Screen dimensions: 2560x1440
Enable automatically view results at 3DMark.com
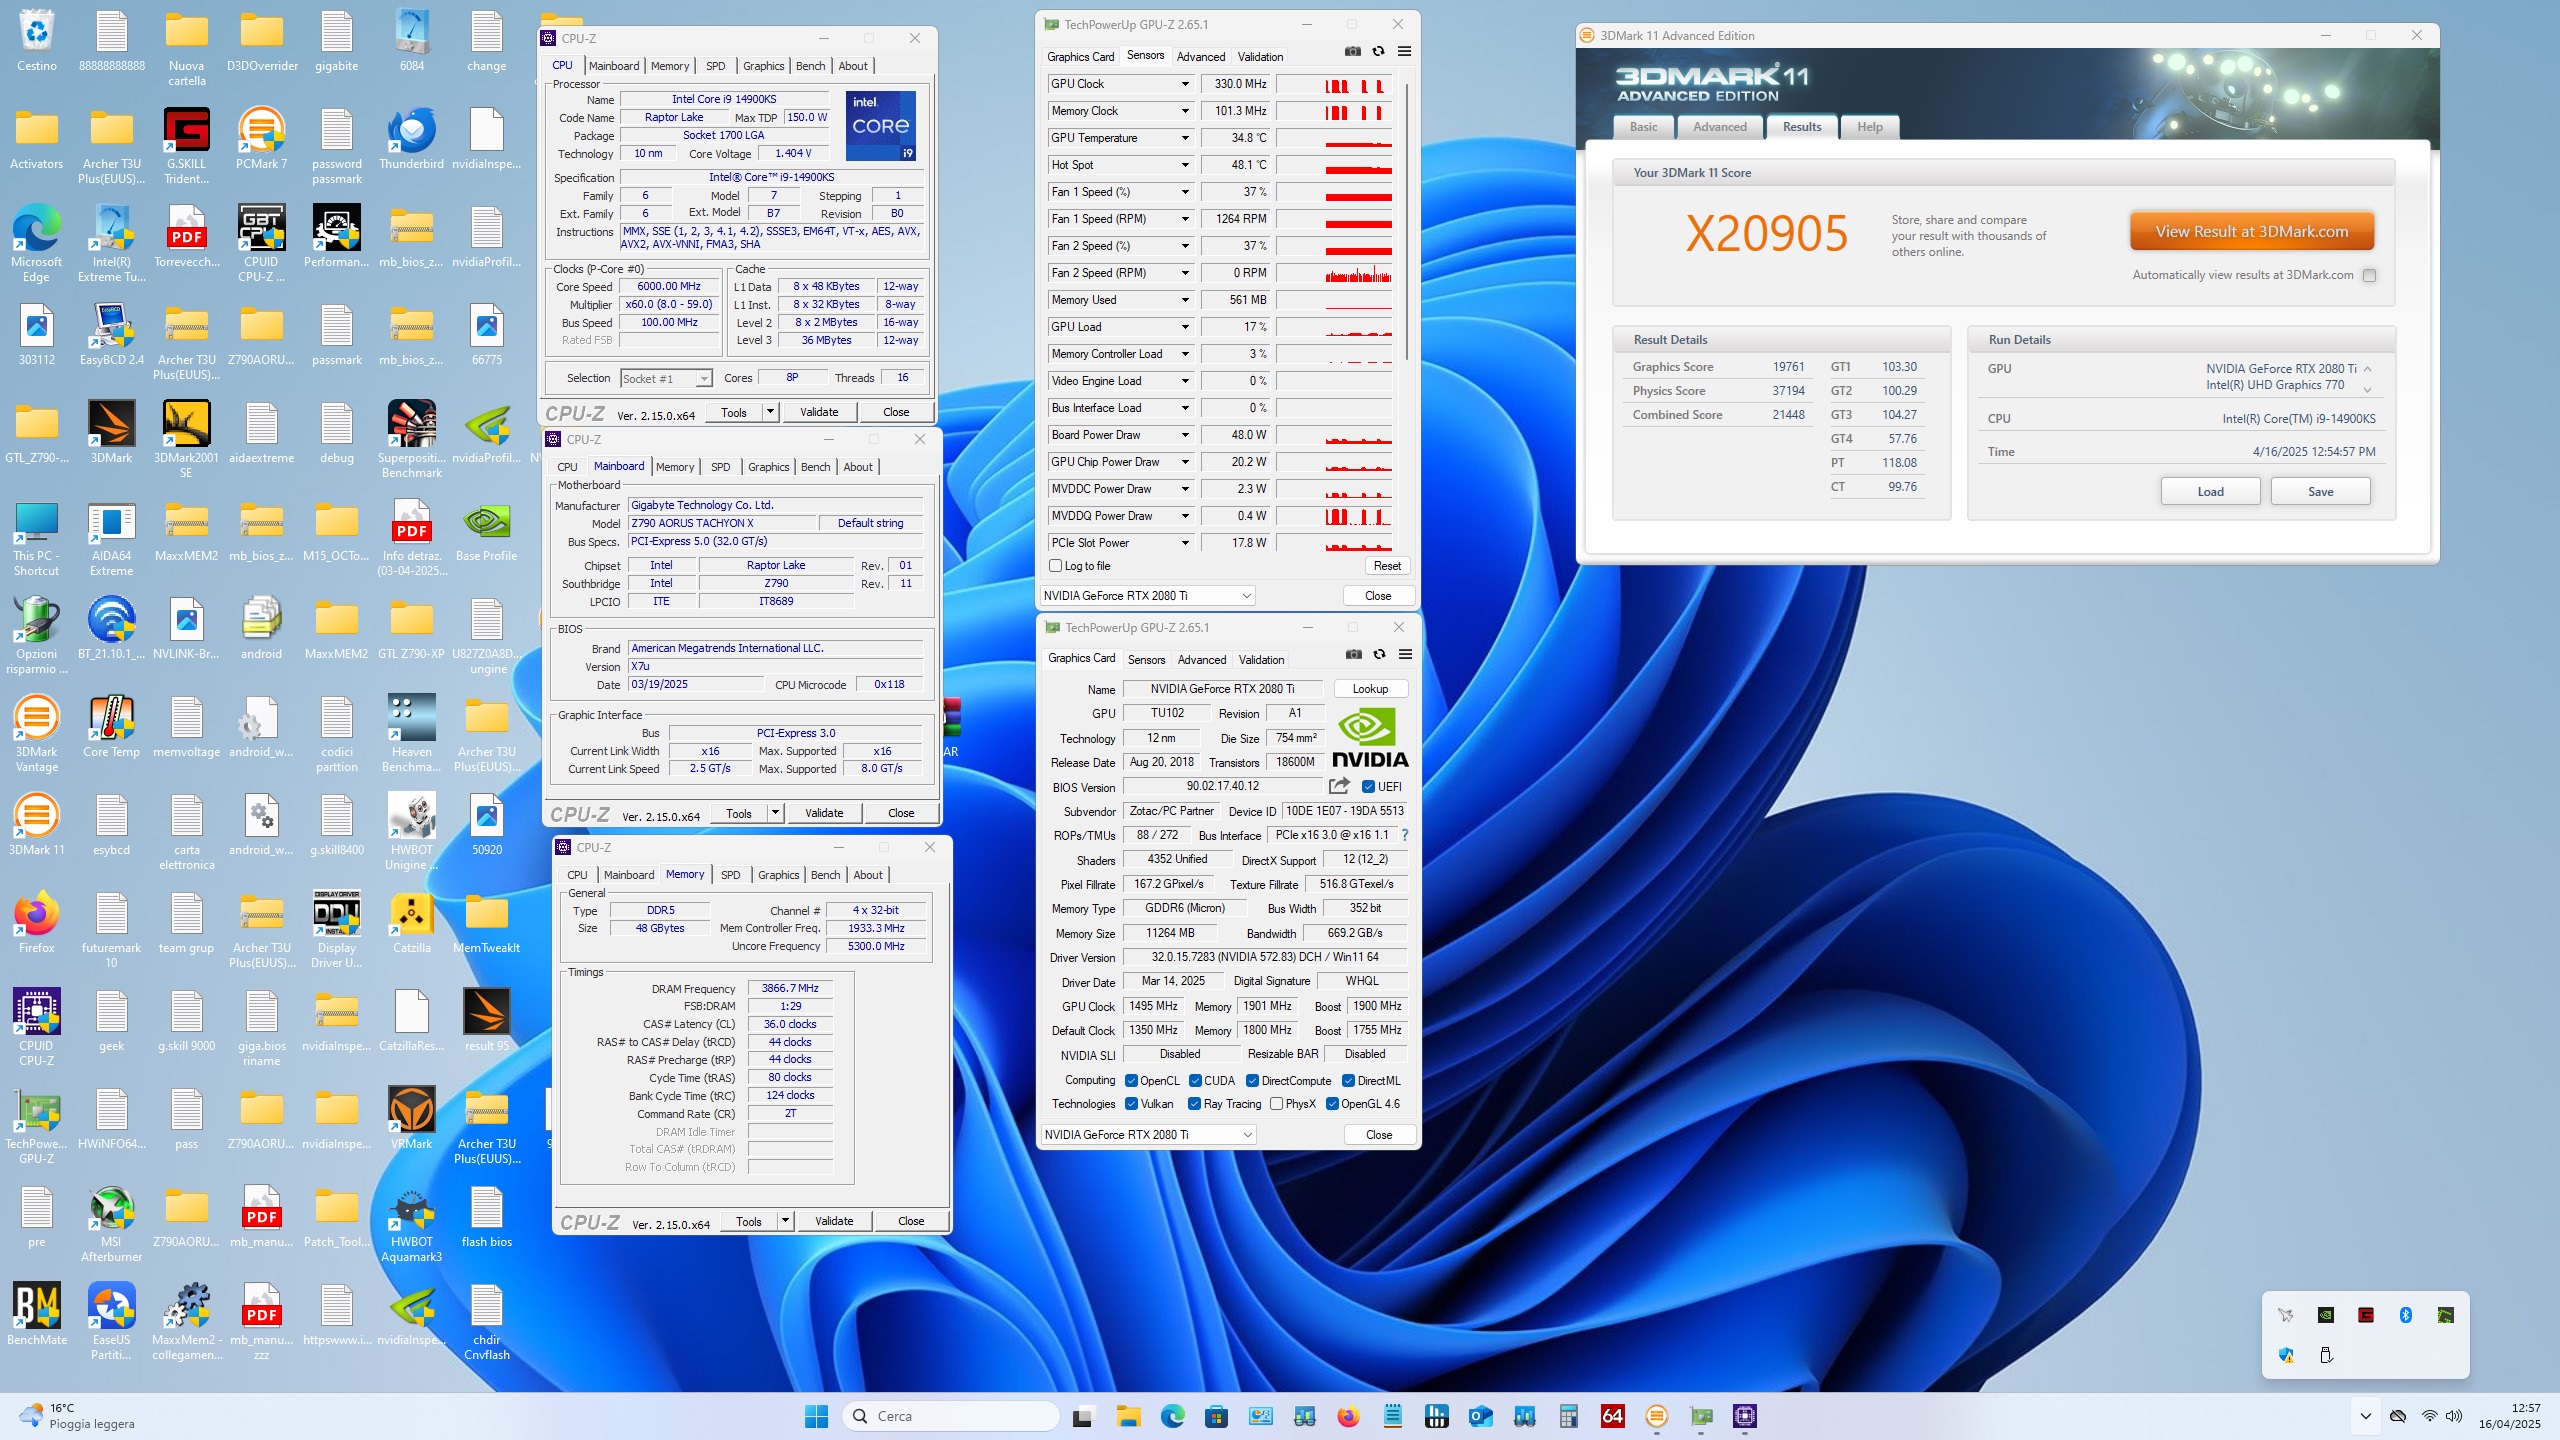coord(2369,276)
